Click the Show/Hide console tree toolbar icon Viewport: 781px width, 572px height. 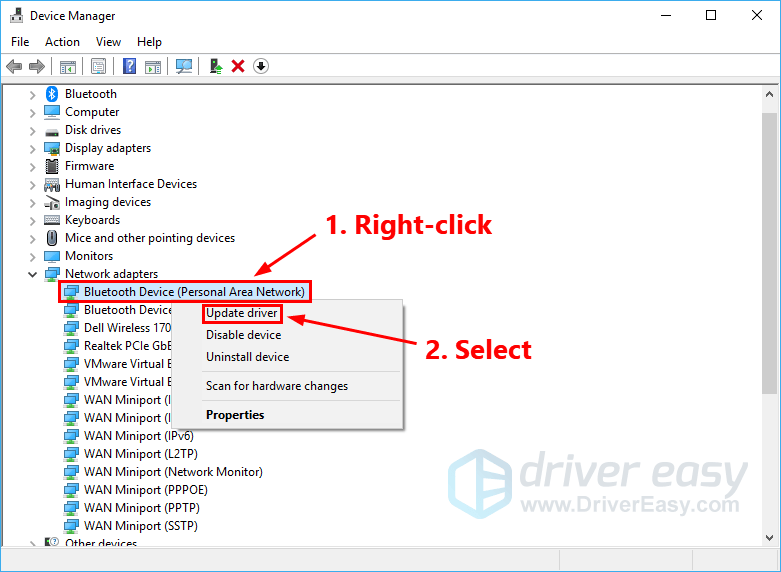68,66
